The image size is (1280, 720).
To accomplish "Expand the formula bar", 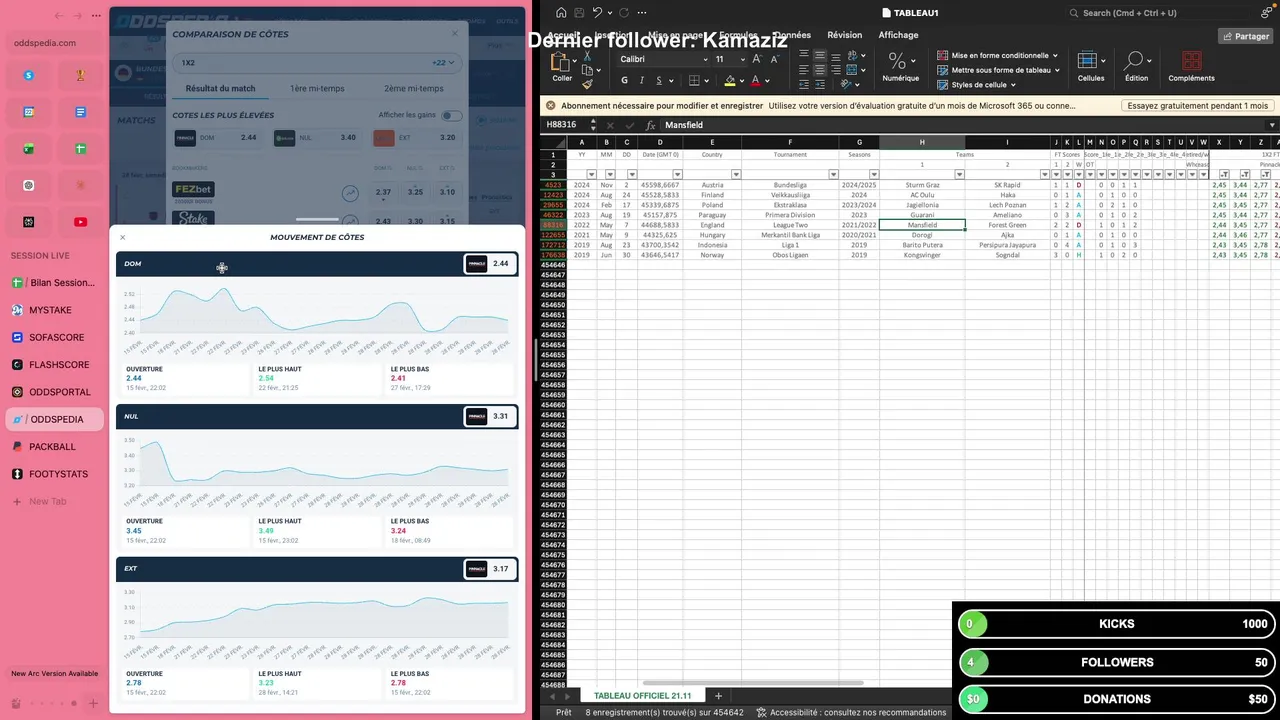I will point(1271,125).
